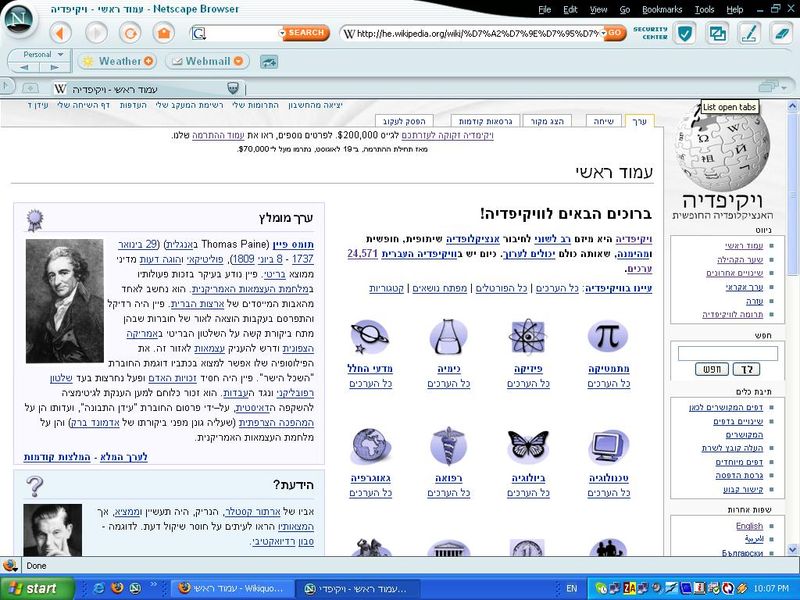Open the list open tabs icon
This screenshot has height=600, width=800.
tap(768, 87)
